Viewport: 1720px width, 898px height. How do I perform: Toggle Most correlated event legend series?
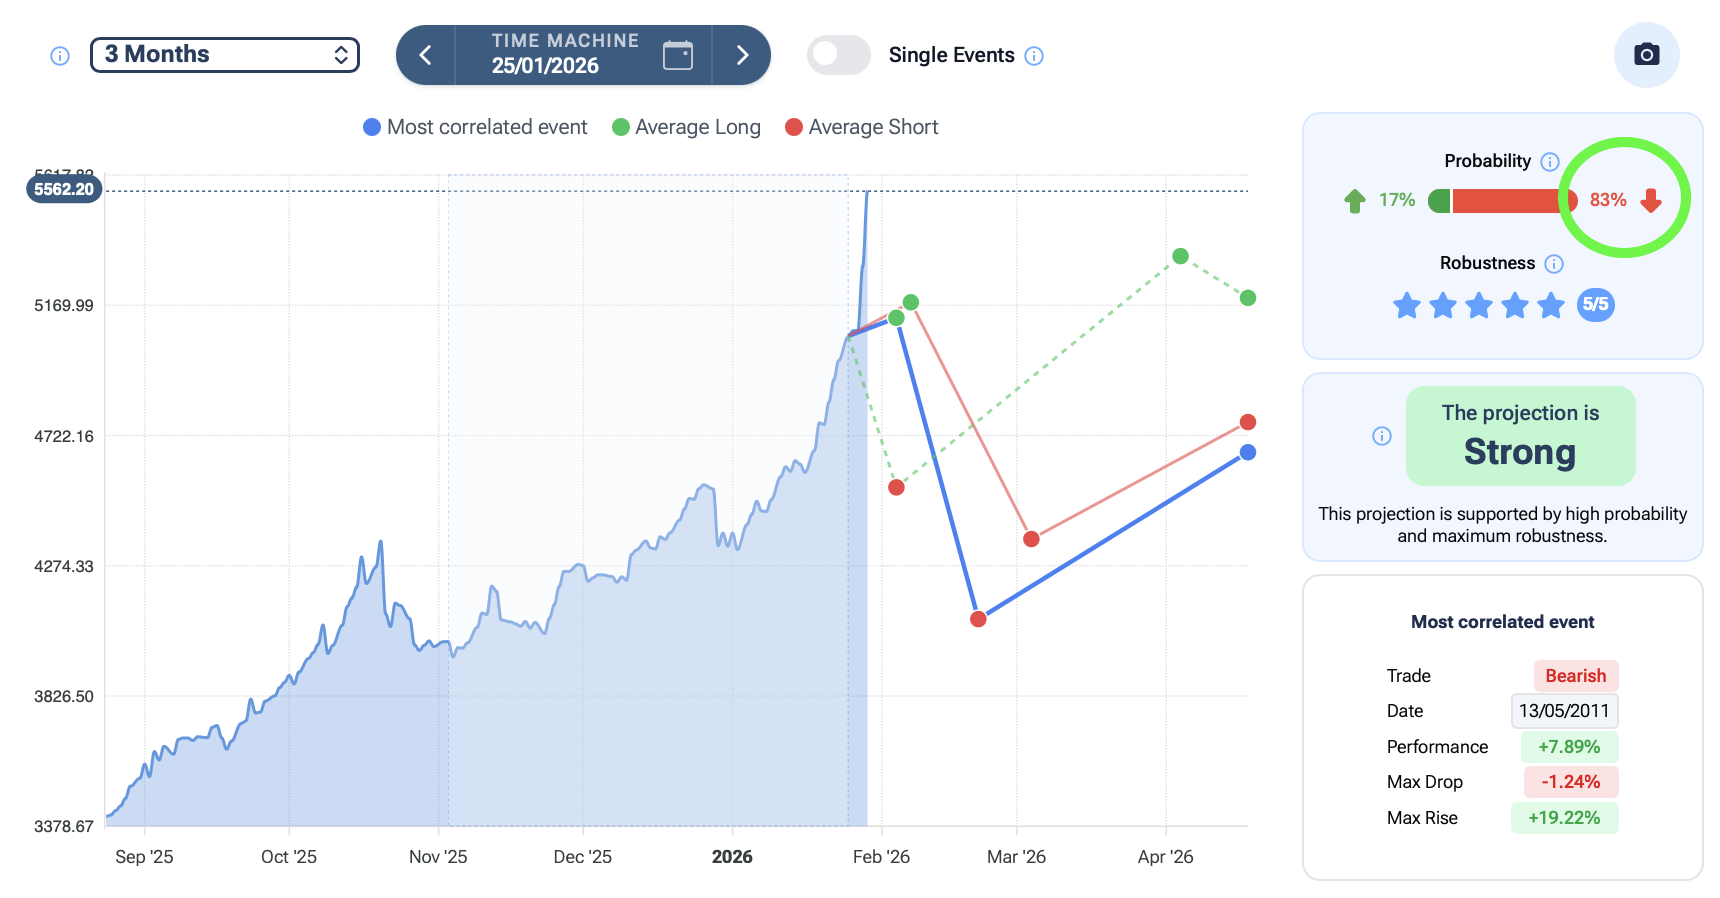(x=475, y=127)
